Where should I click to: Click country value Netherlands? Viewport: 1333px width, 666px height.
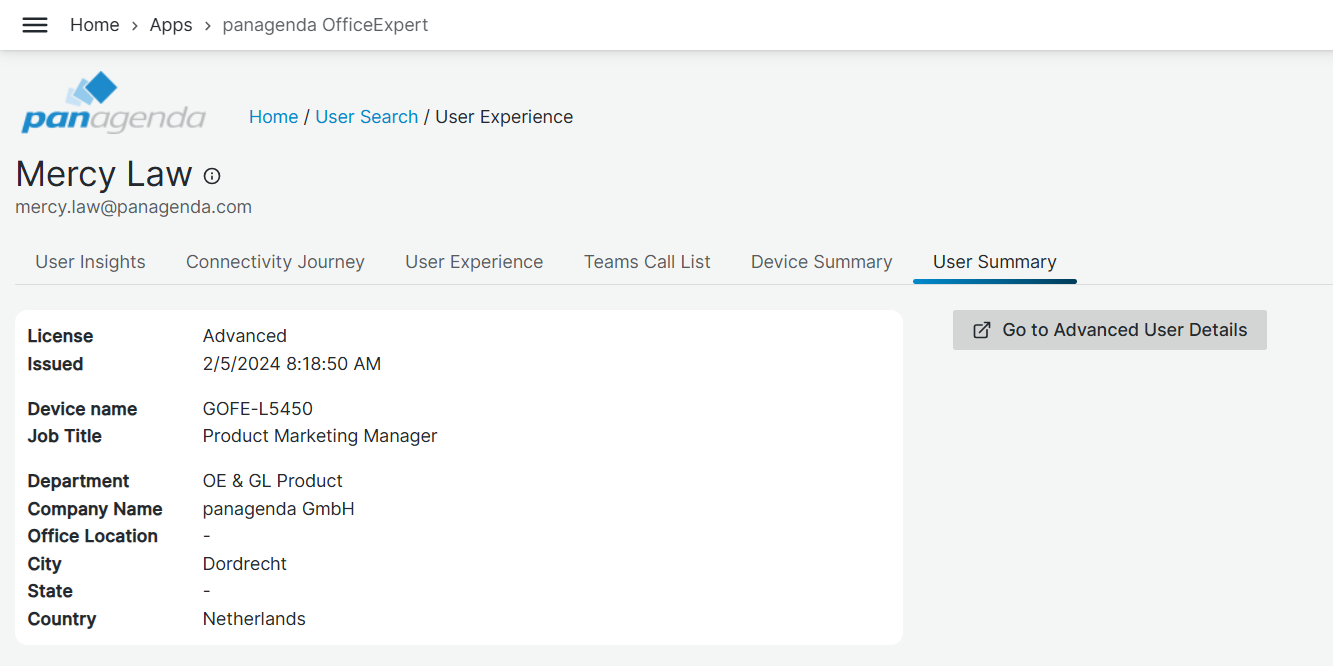pos(254,619)
